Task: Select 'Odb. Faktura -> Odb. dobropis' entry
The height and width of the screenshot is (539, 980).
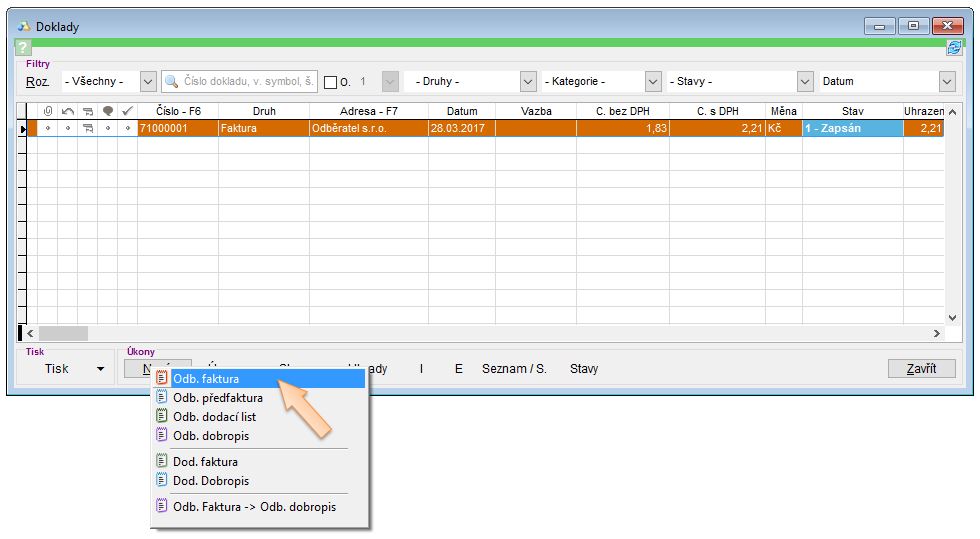Action: click(254, 507)
